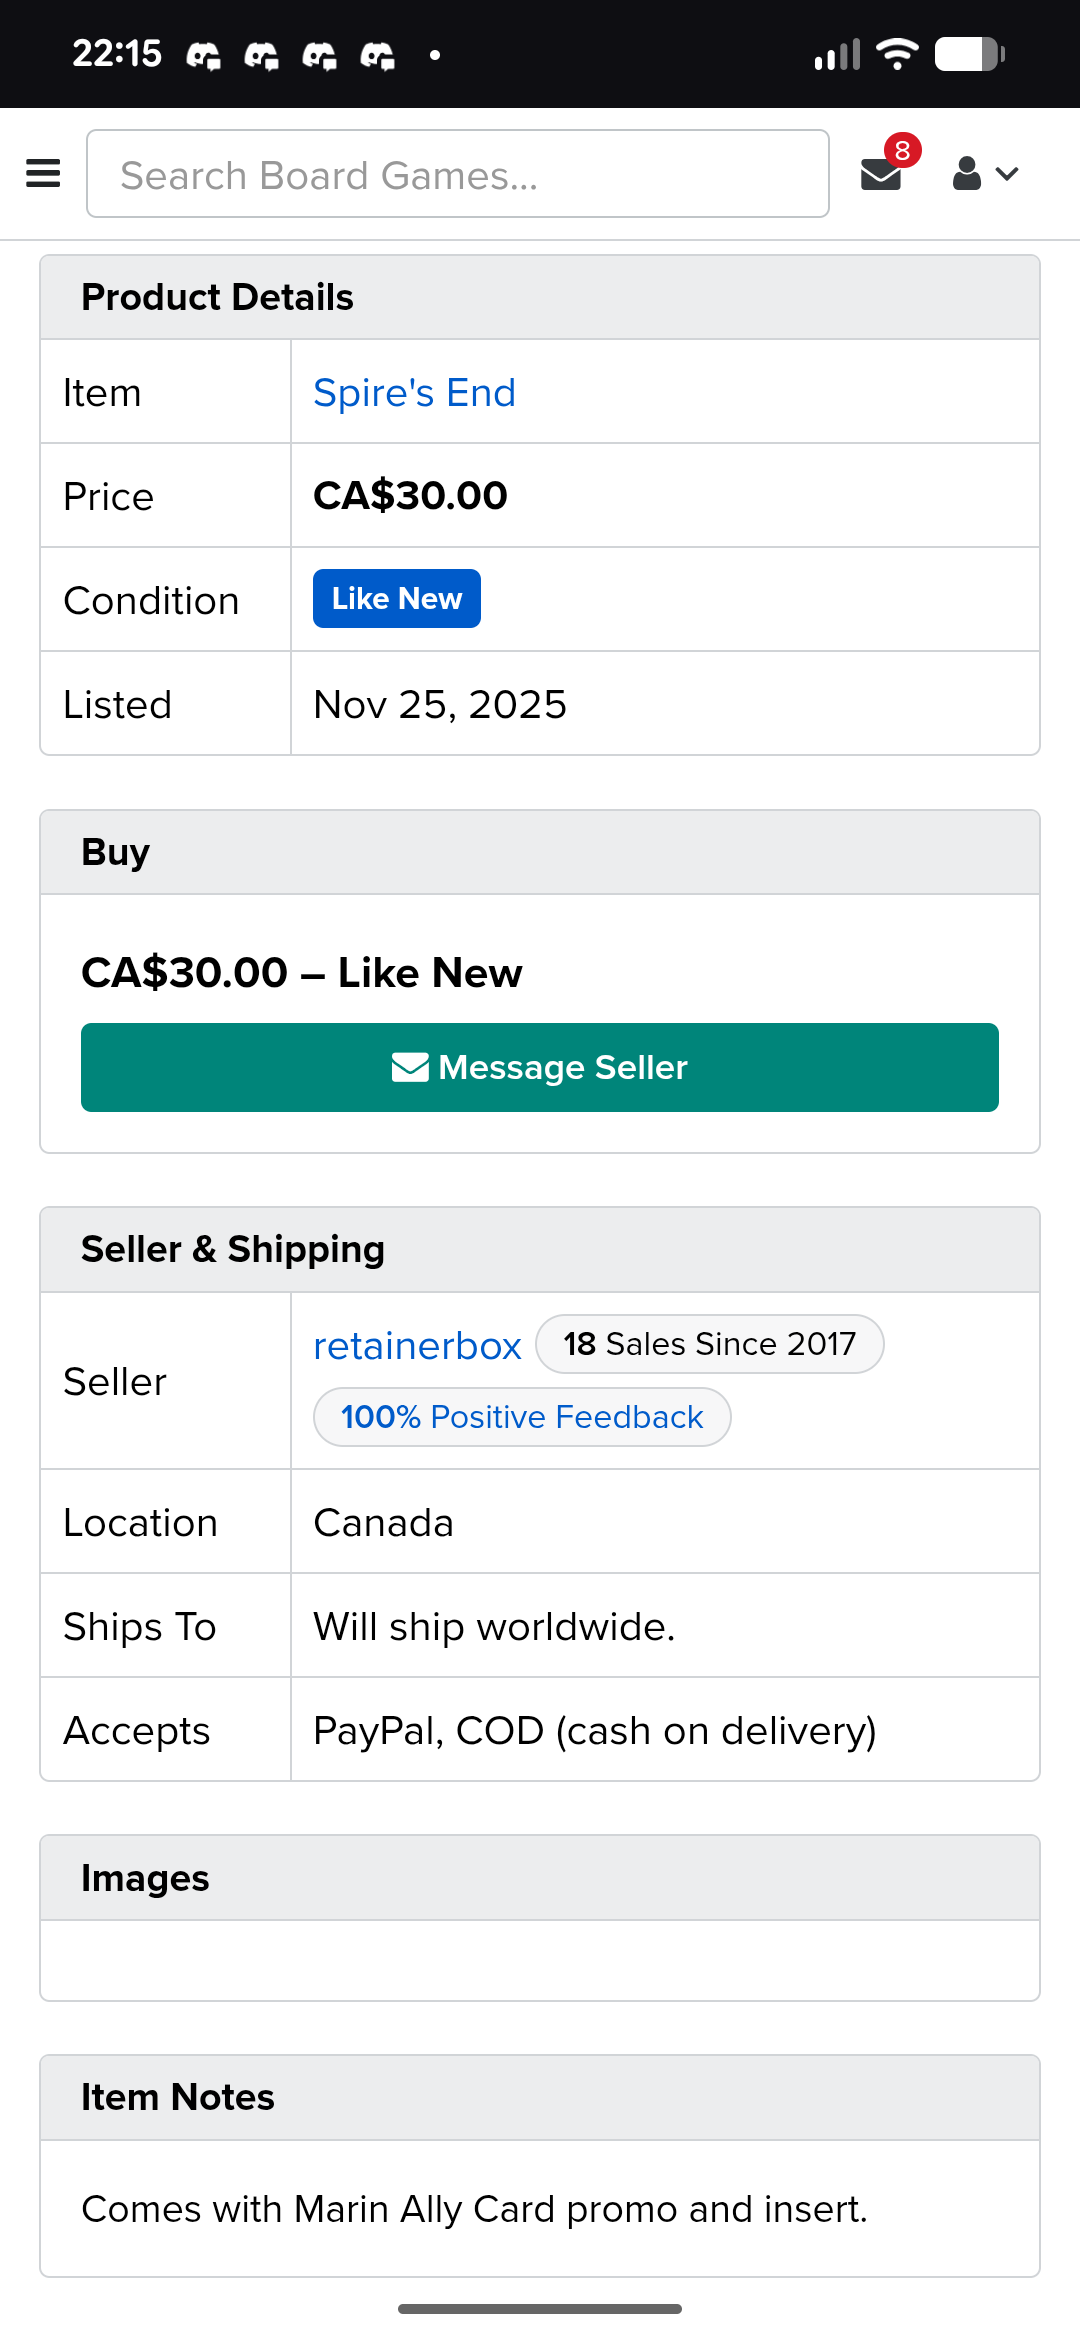
Task: Open the 100% Positive Feedback link
Action: (521, 1417)
